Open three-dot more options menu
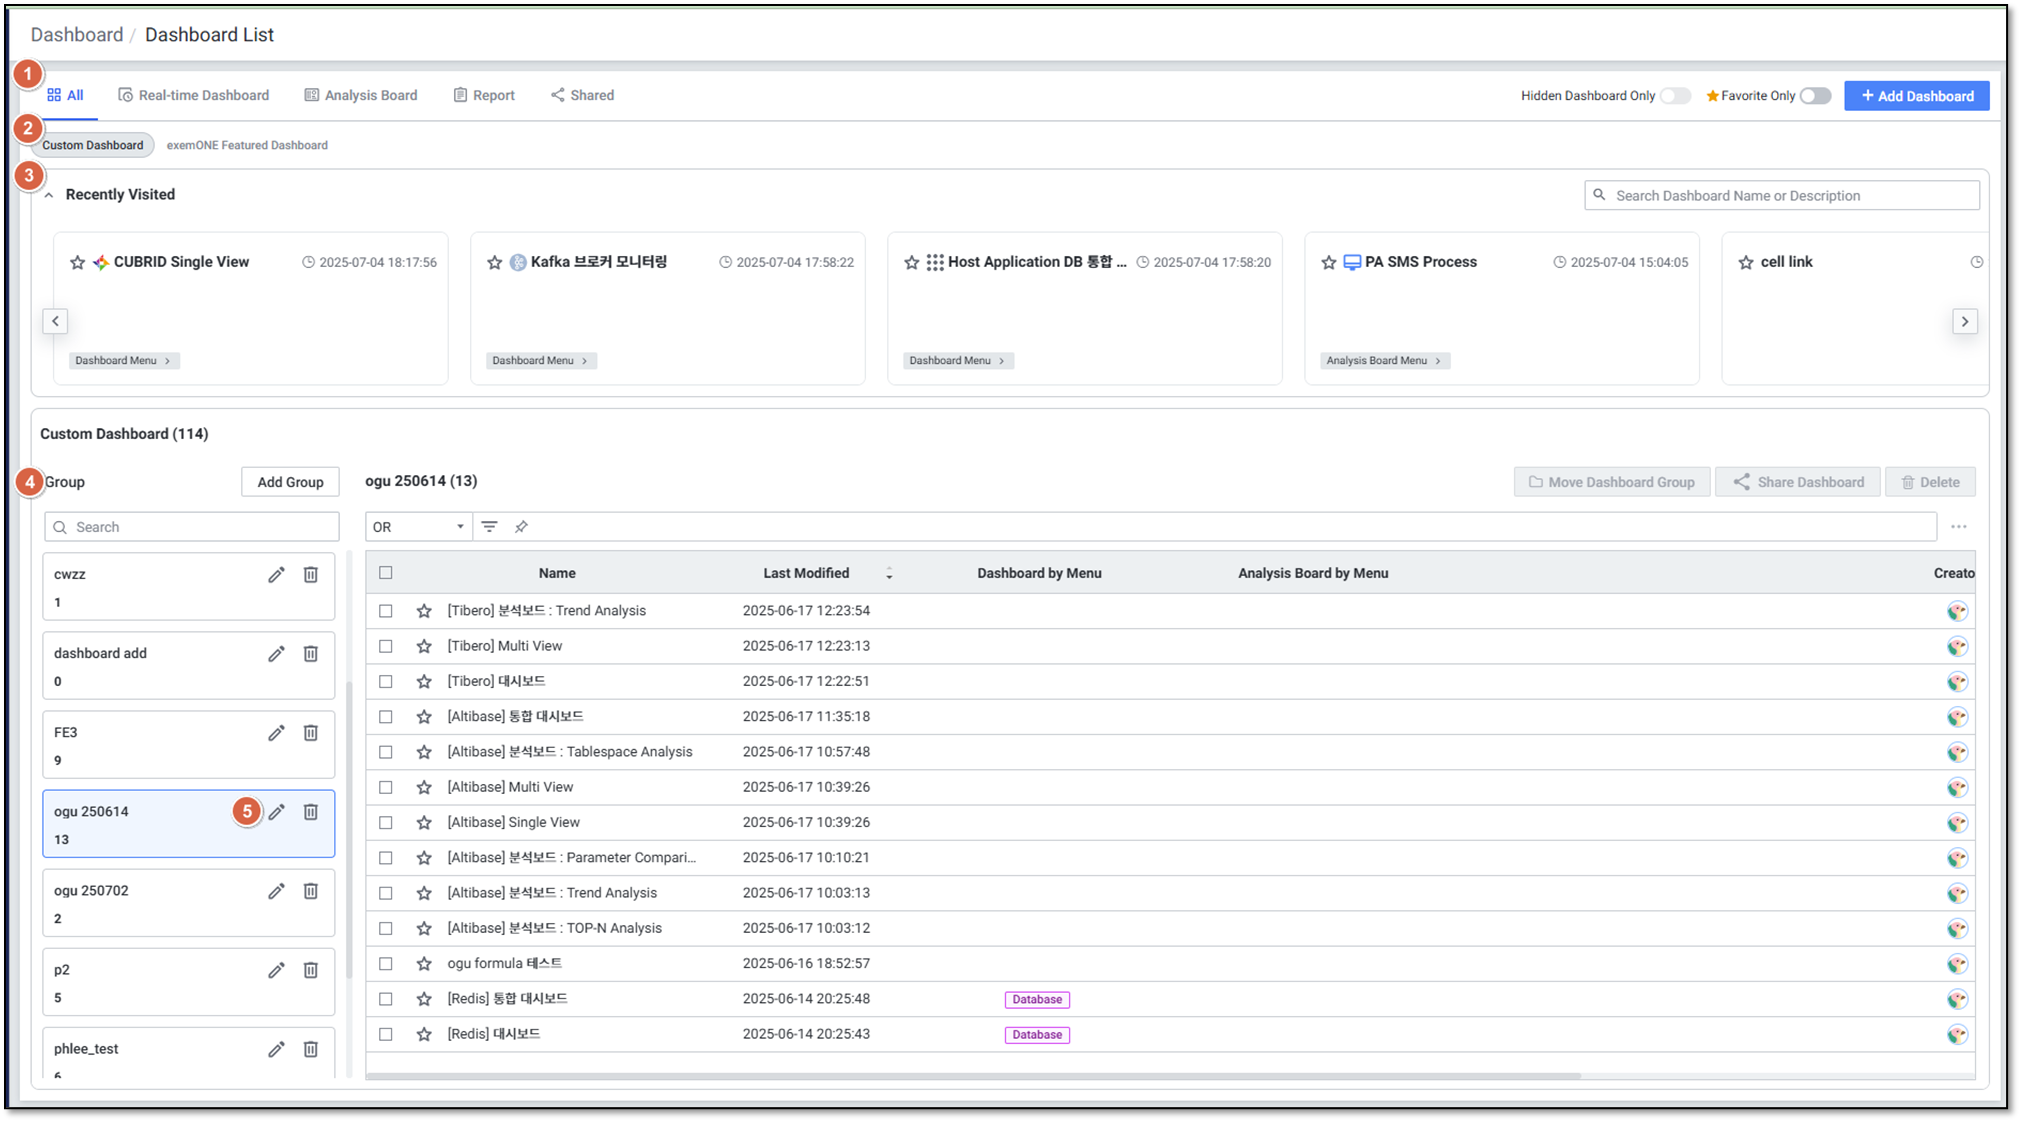The image size is (2021, 1122). (1958, 527)
